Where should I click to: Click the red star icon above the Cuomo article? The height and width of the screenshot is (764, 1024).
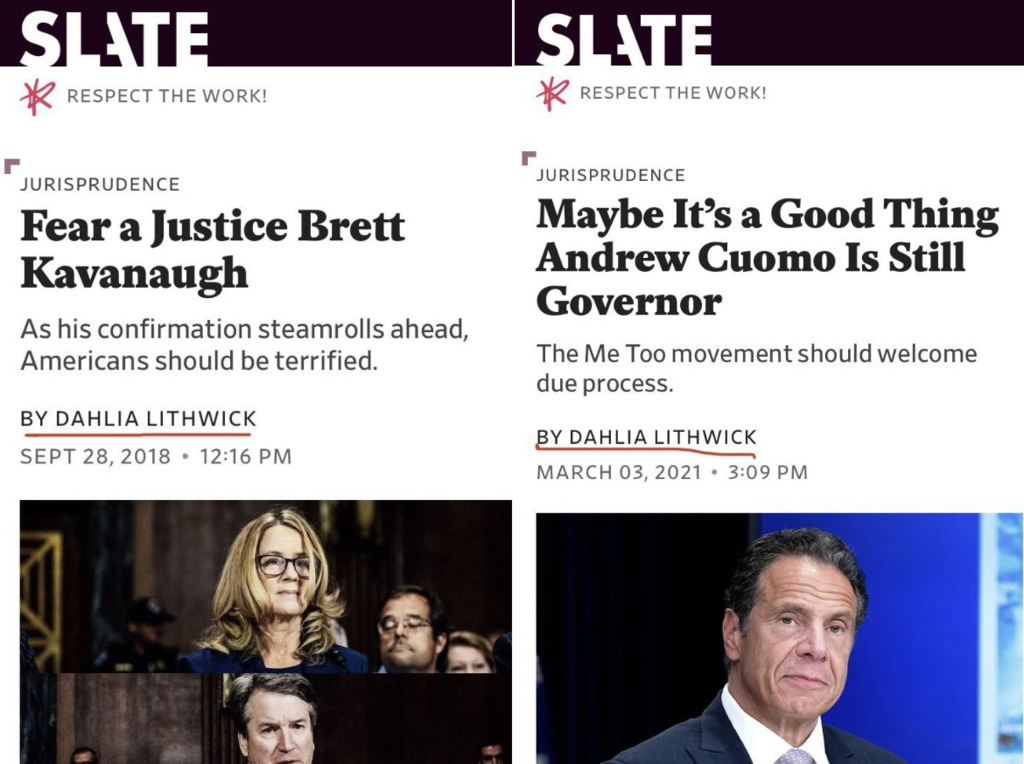click(x=552, y=93)
